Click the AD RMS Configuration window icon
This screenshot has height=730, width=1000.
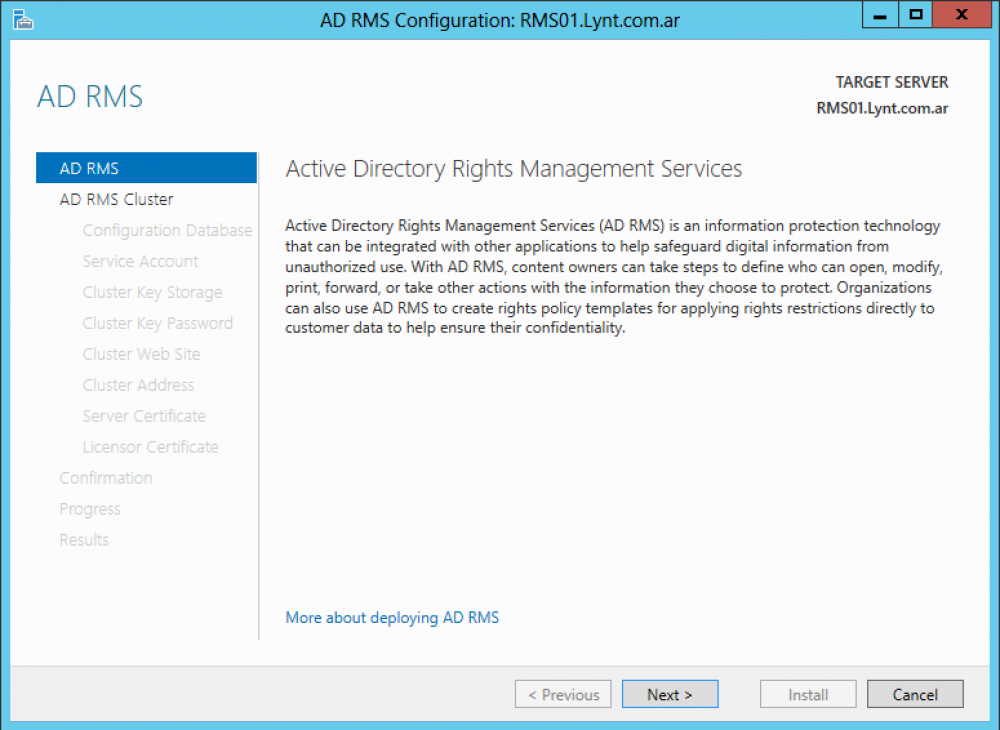click(x=22, y=20)
